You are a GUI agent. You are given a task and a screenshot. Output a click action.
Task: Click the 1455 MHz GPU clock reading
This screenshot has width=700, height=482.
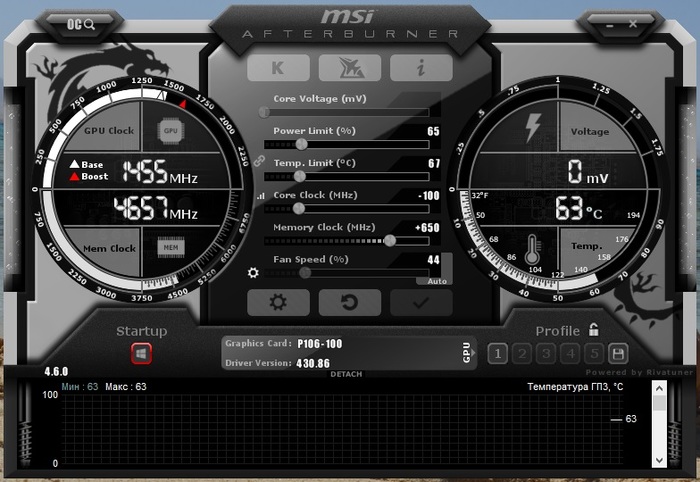pos(160,172)
